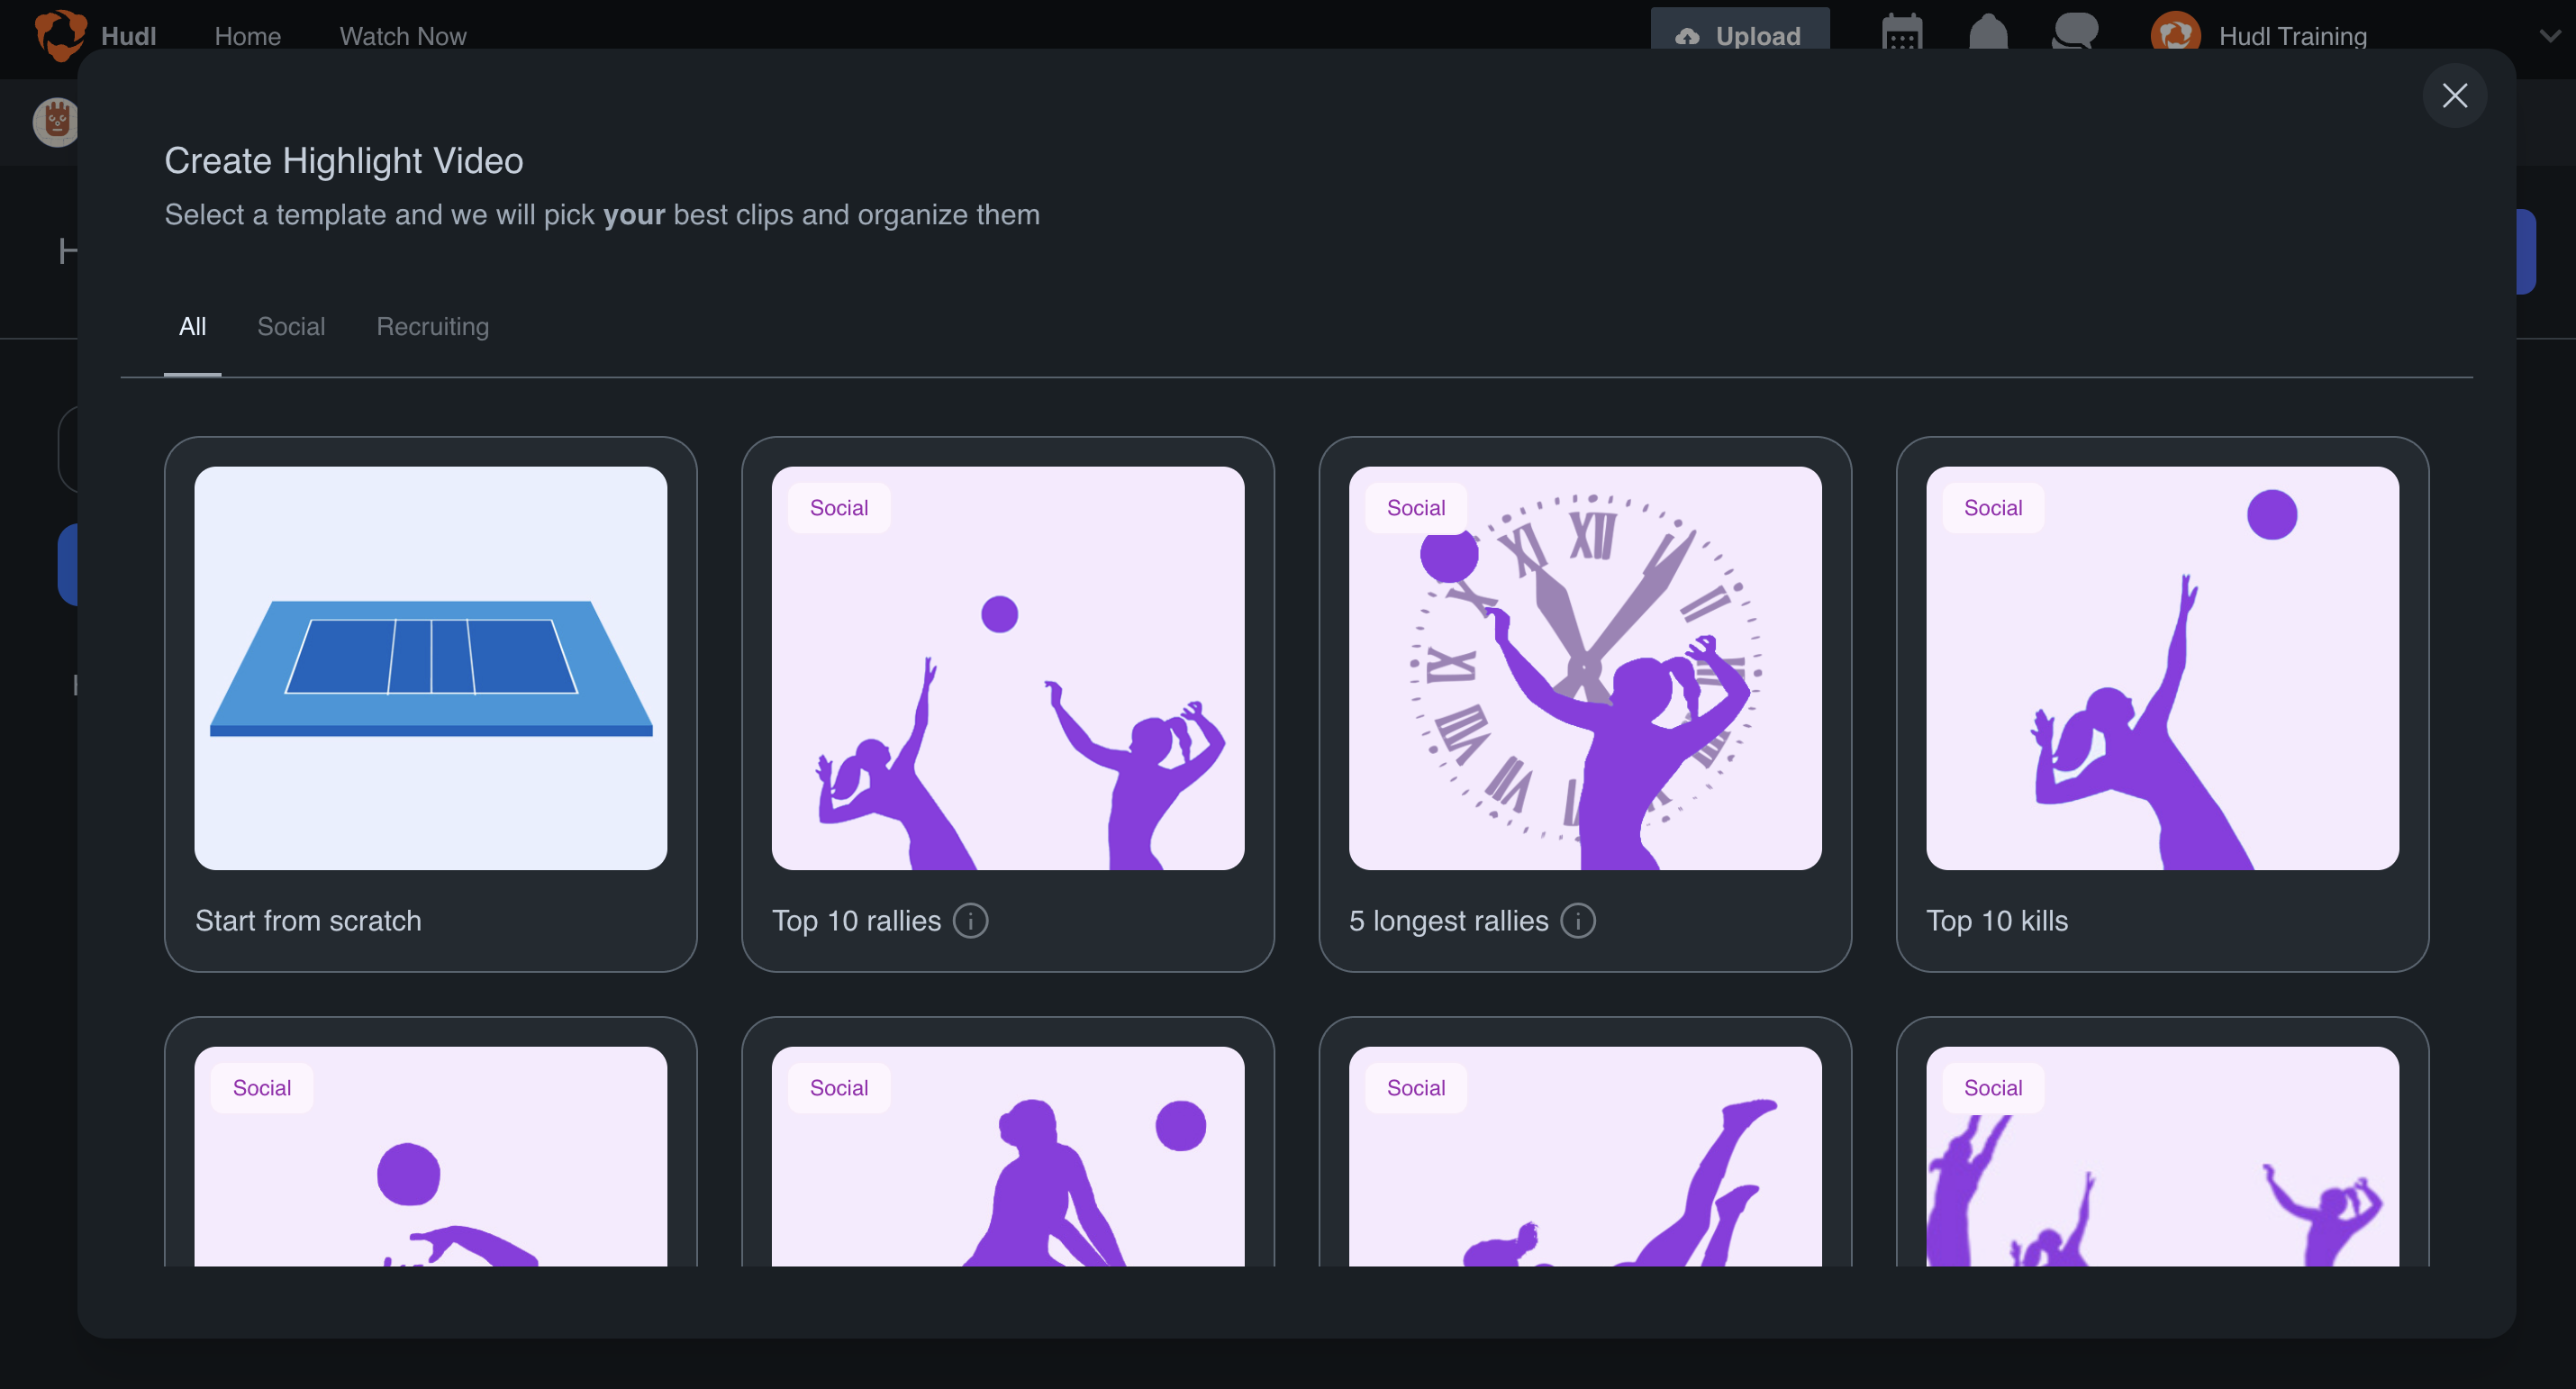Switch to the Recruiting tab

tap(432, 326)
